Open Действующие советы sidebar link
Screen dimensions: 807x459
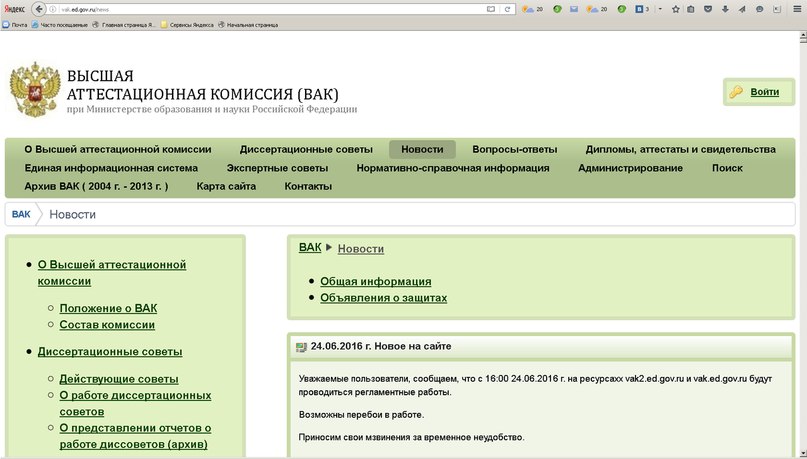(119, 380)
